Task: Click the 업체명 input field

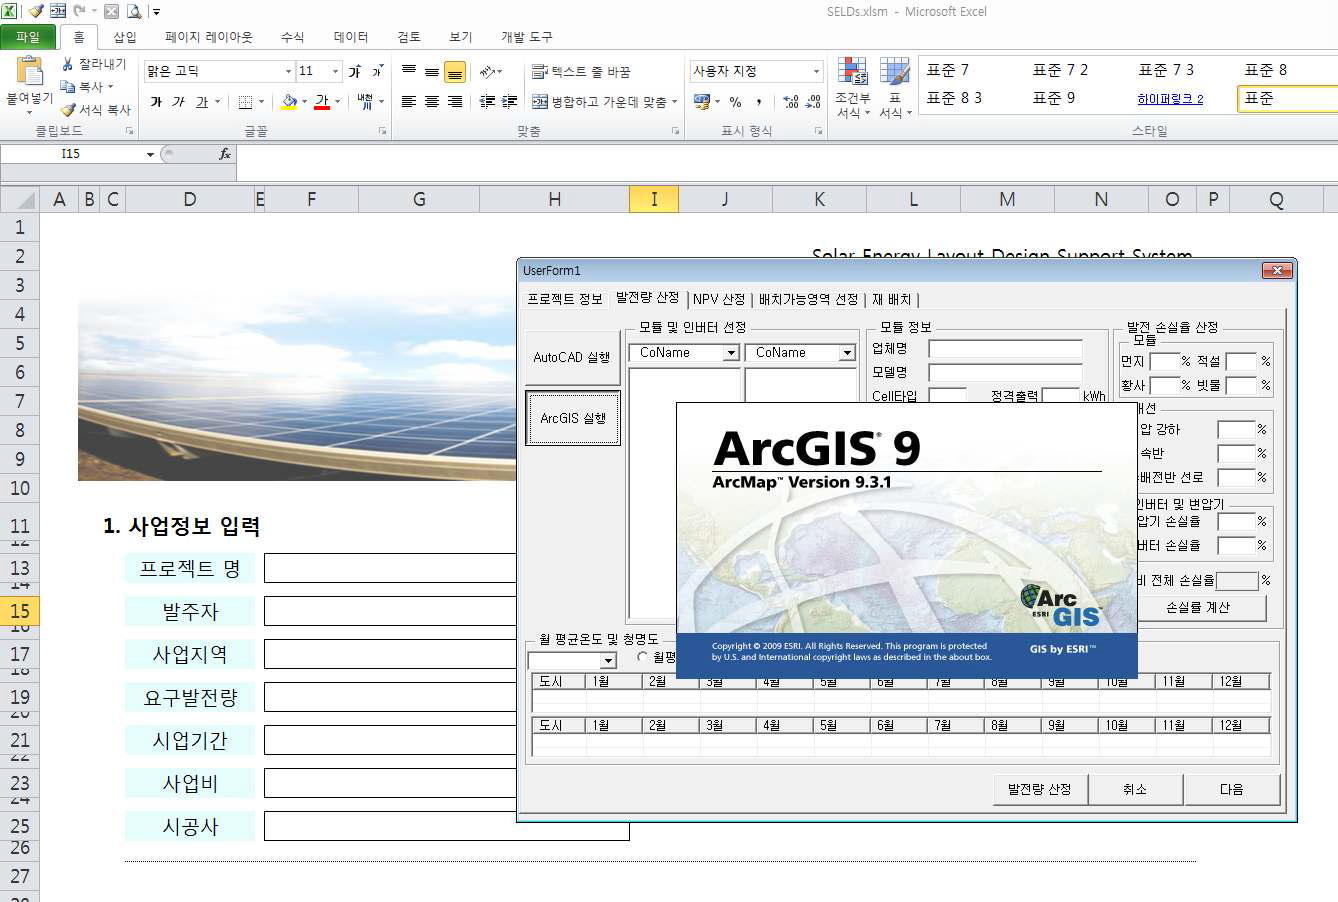Action: (1005, 349)
